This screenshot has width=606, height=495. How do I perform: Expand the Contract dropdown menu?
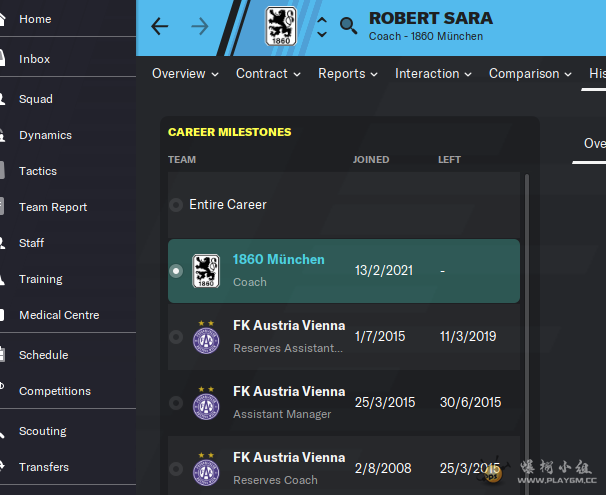pyautogui.click(x=268, y=74)
